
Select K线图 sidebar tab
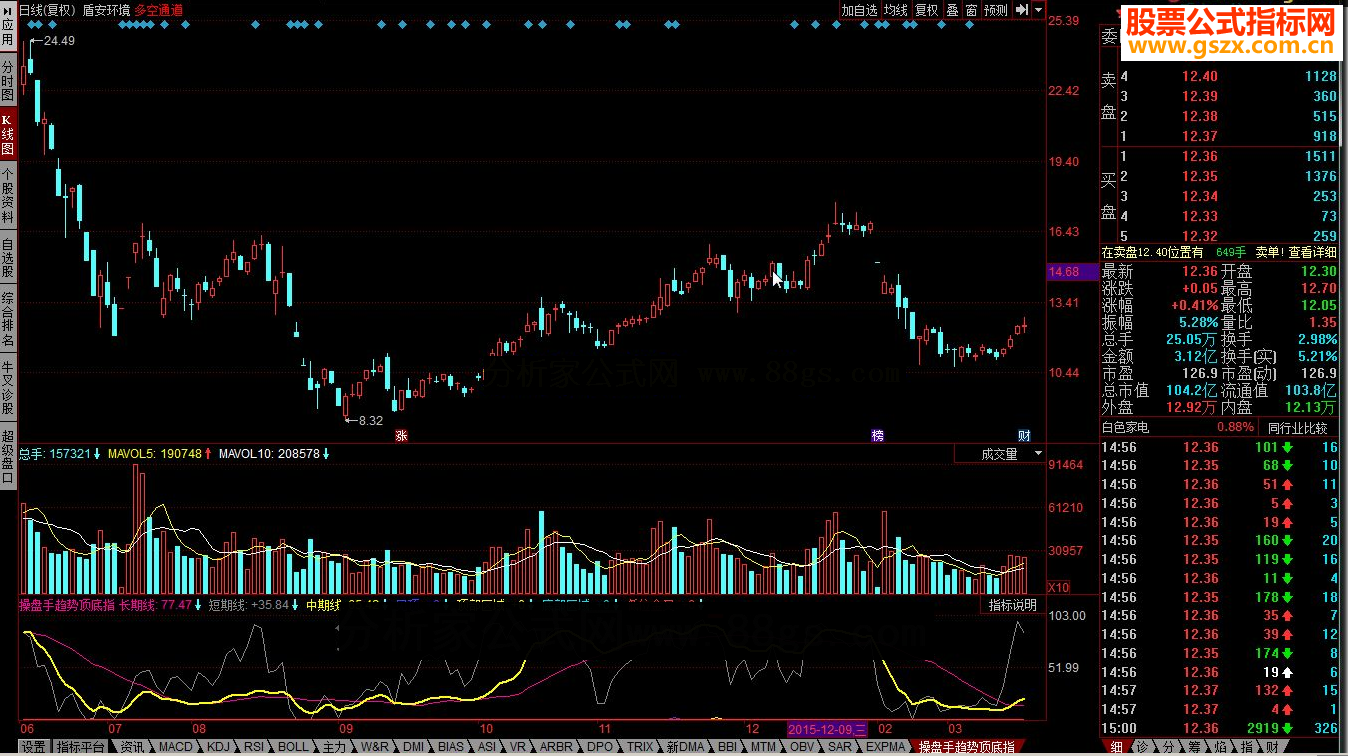click(x=8, y=135)
